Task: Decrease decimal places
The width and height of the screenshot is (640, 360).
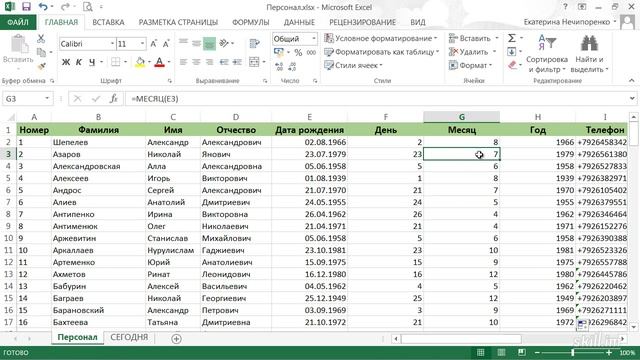Action: [292, 67]
